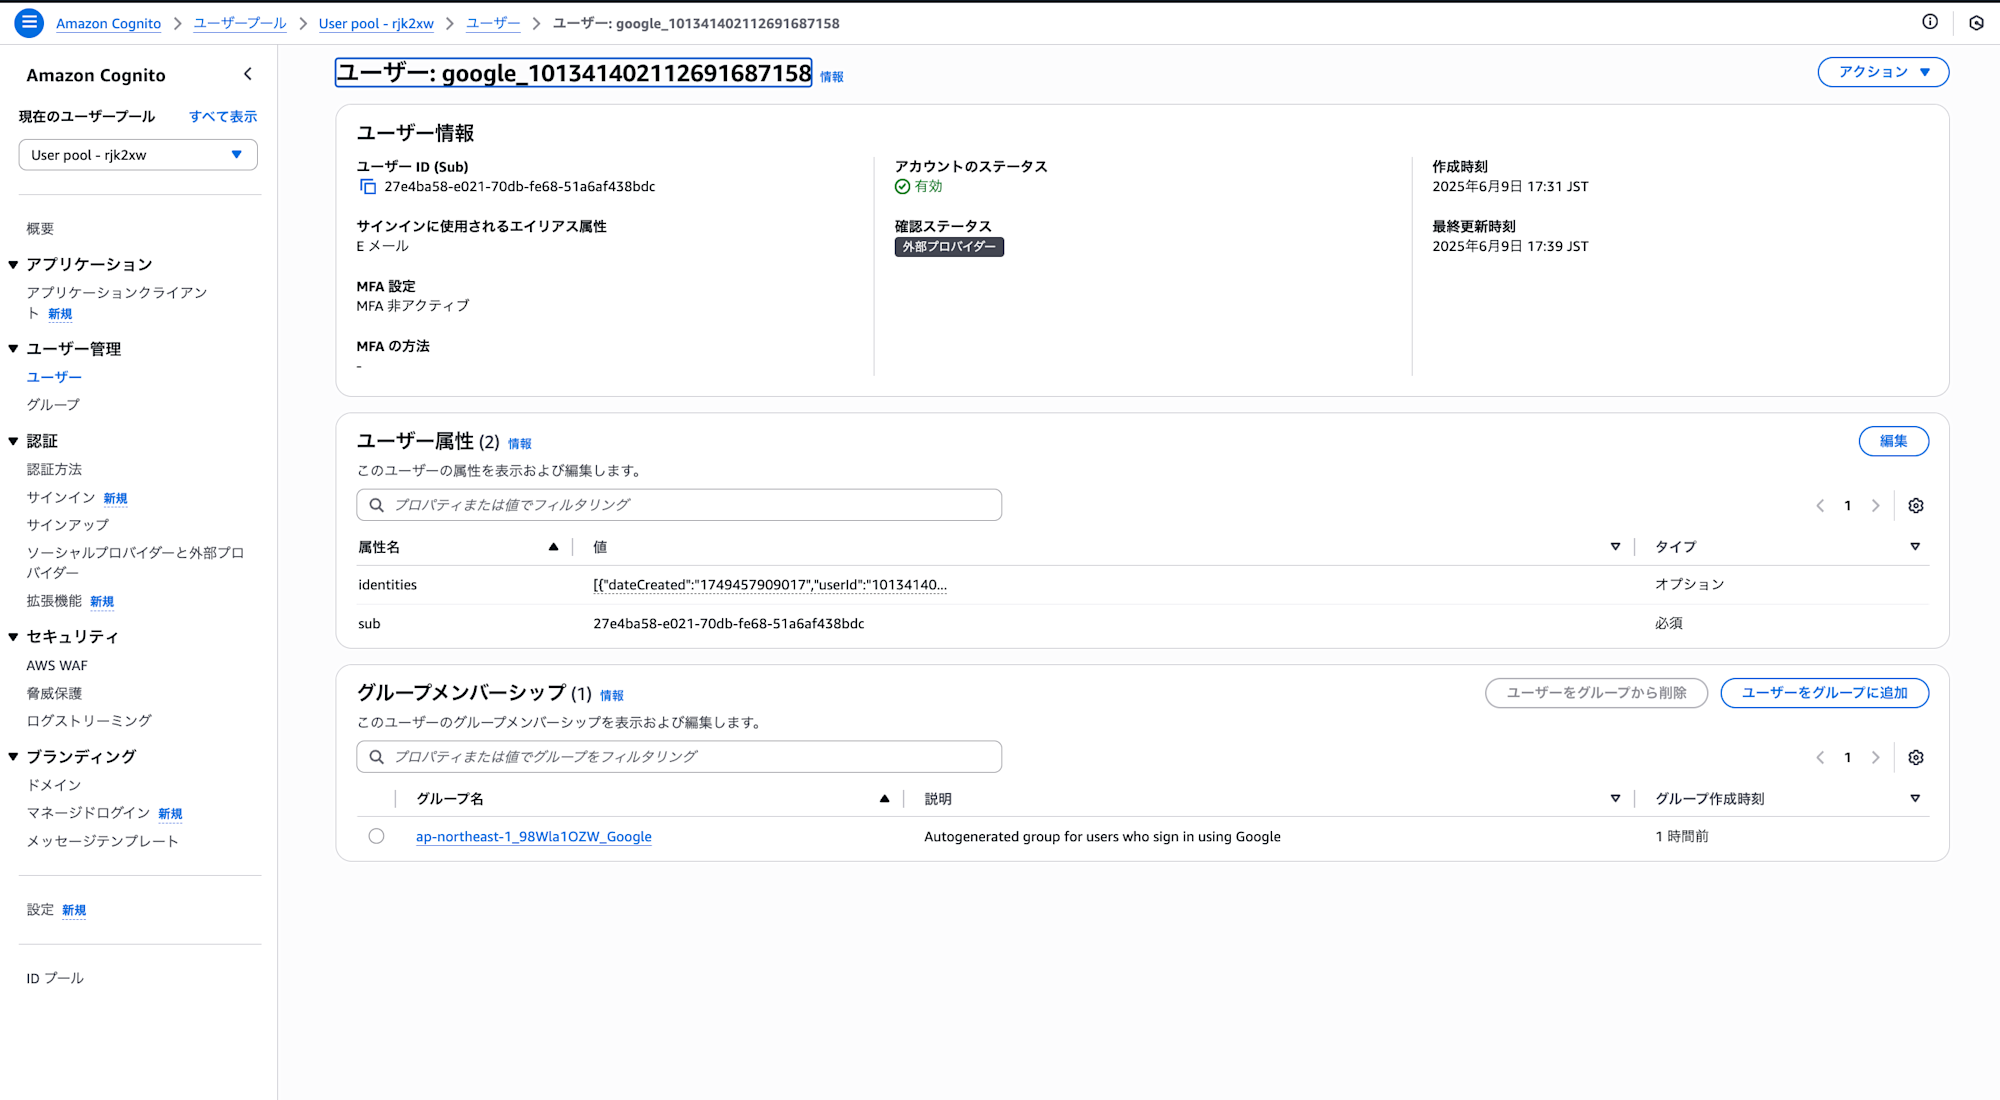Open ユーザープール breadcrumb link
The width and height of the screenshot is (2000, 1100).
click(x=240, y=23)
